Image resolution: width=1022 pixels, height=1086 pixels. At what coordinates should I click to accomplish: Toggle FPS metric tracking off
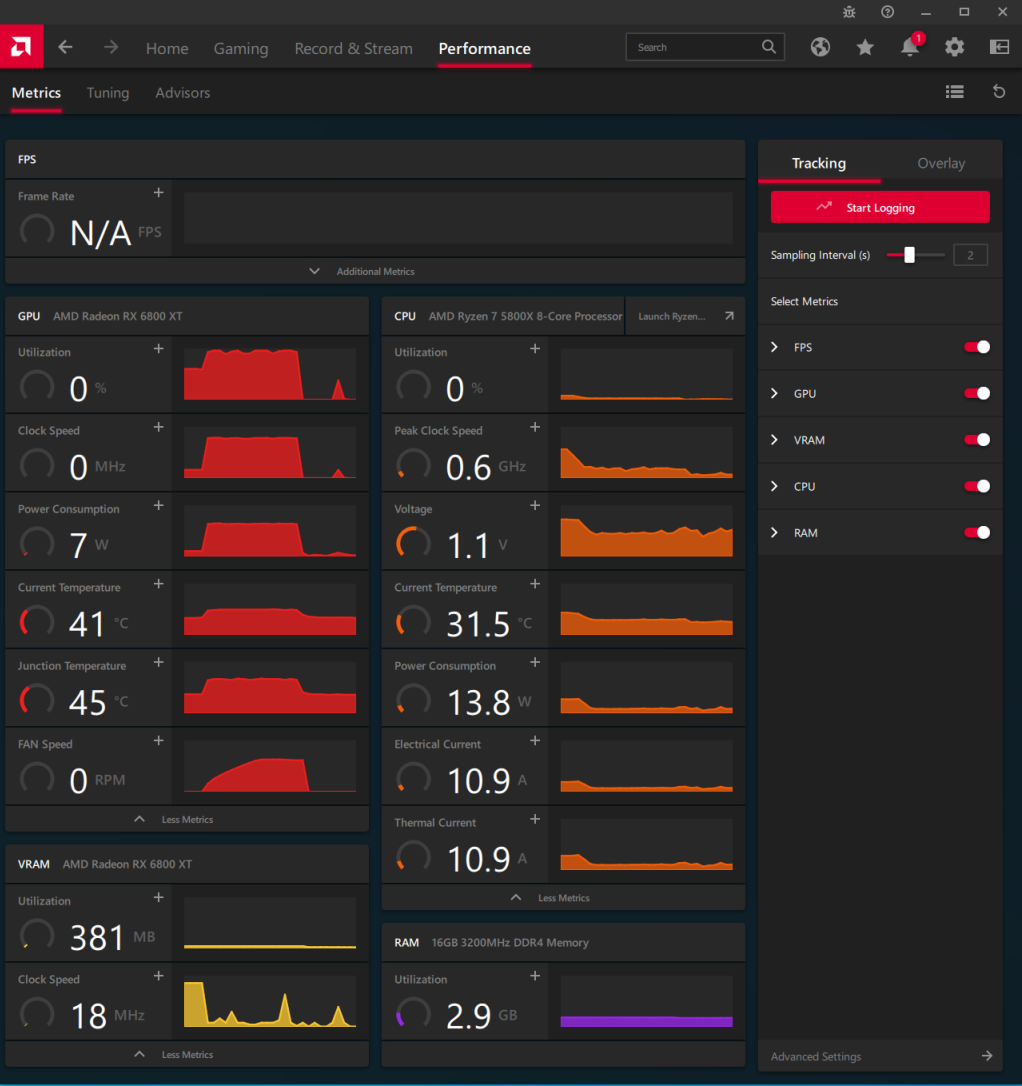click(977, 347)
